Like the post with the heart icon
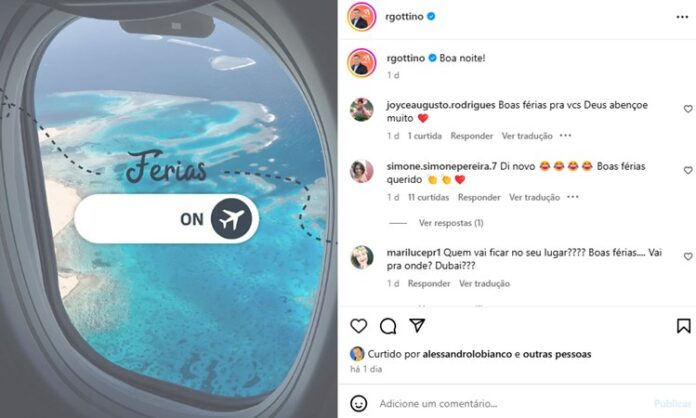Viewport: 696px width, 418px height. pyautogui.click(x=359, y=326)
